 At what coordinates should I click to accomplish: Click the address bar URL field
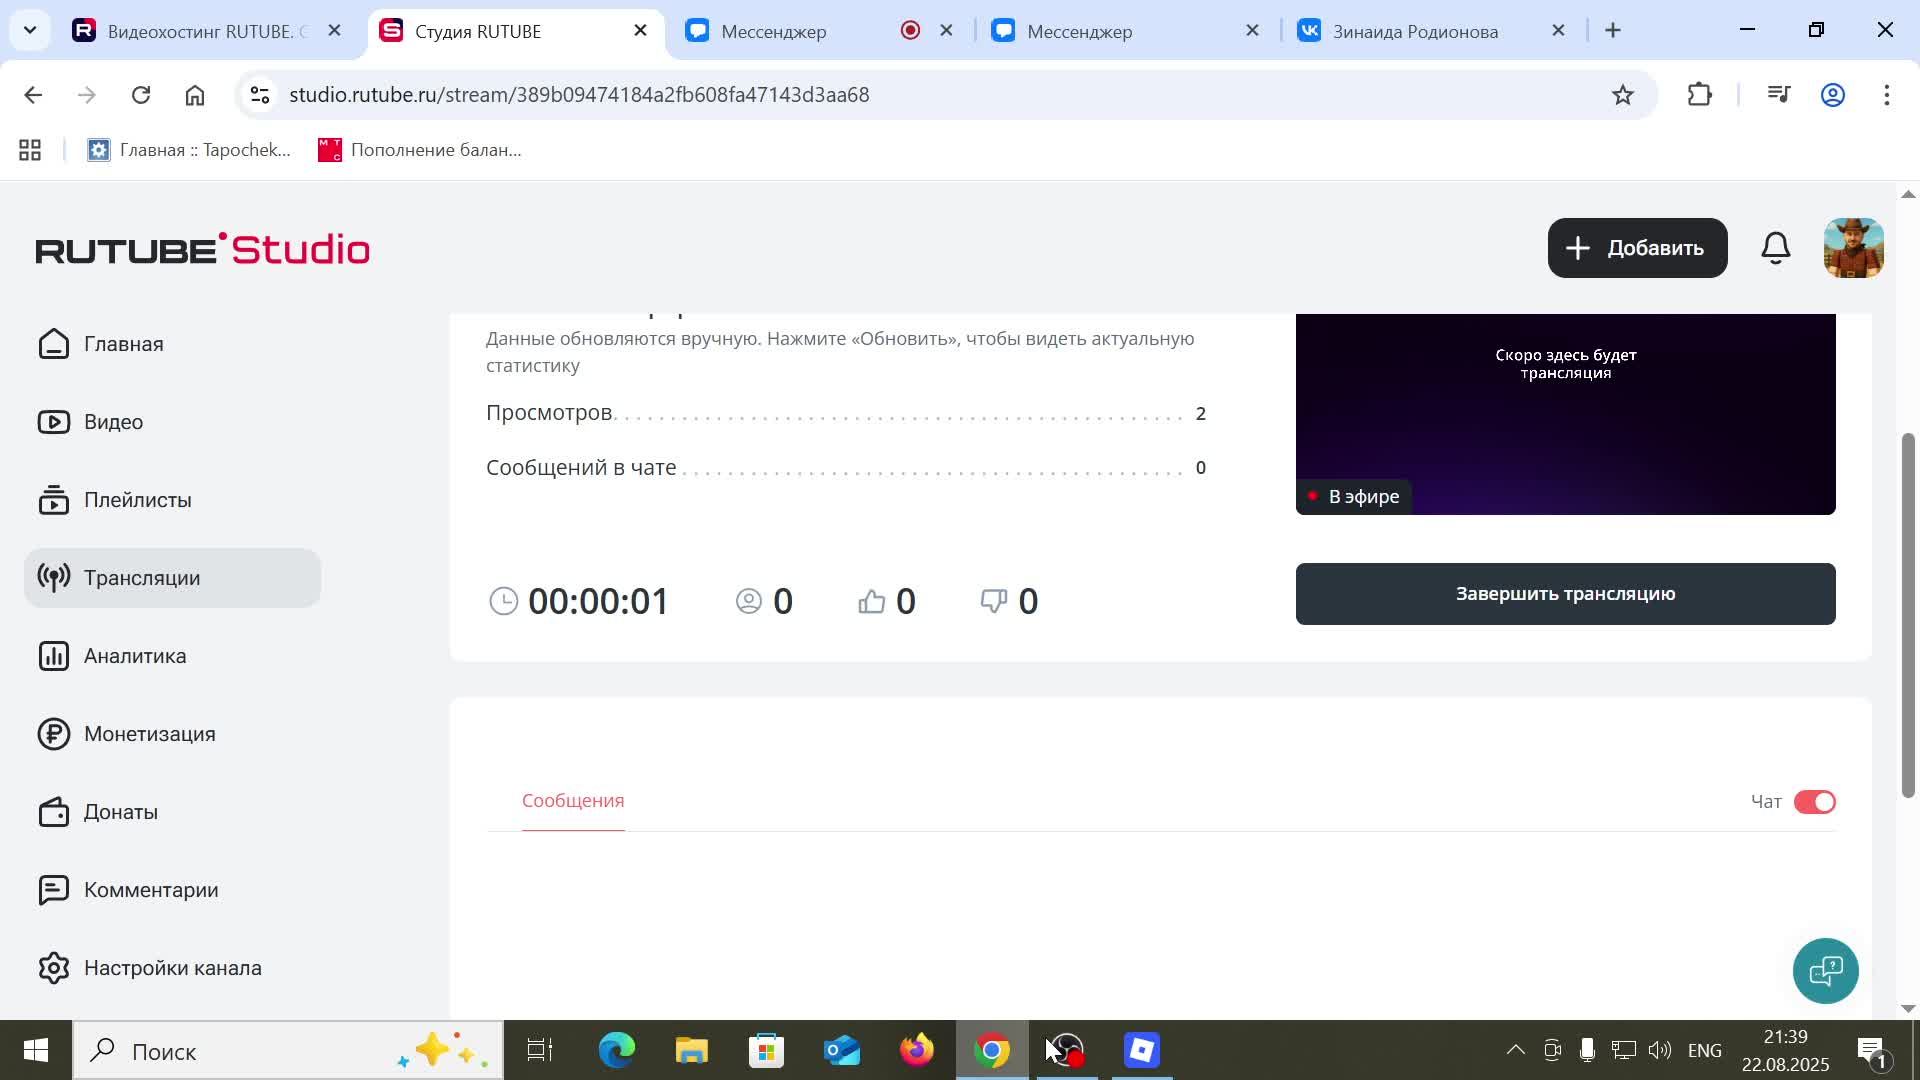coord(578,94)
